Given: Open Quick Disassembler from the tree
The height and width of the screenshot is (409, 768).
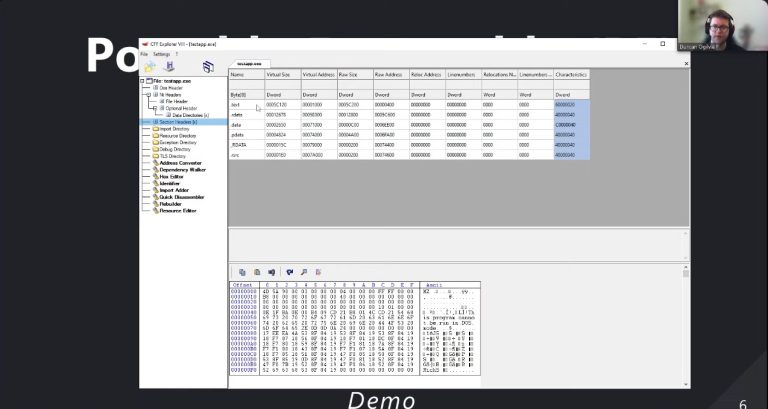Looking at the screenshot, I should coord(178,197).
